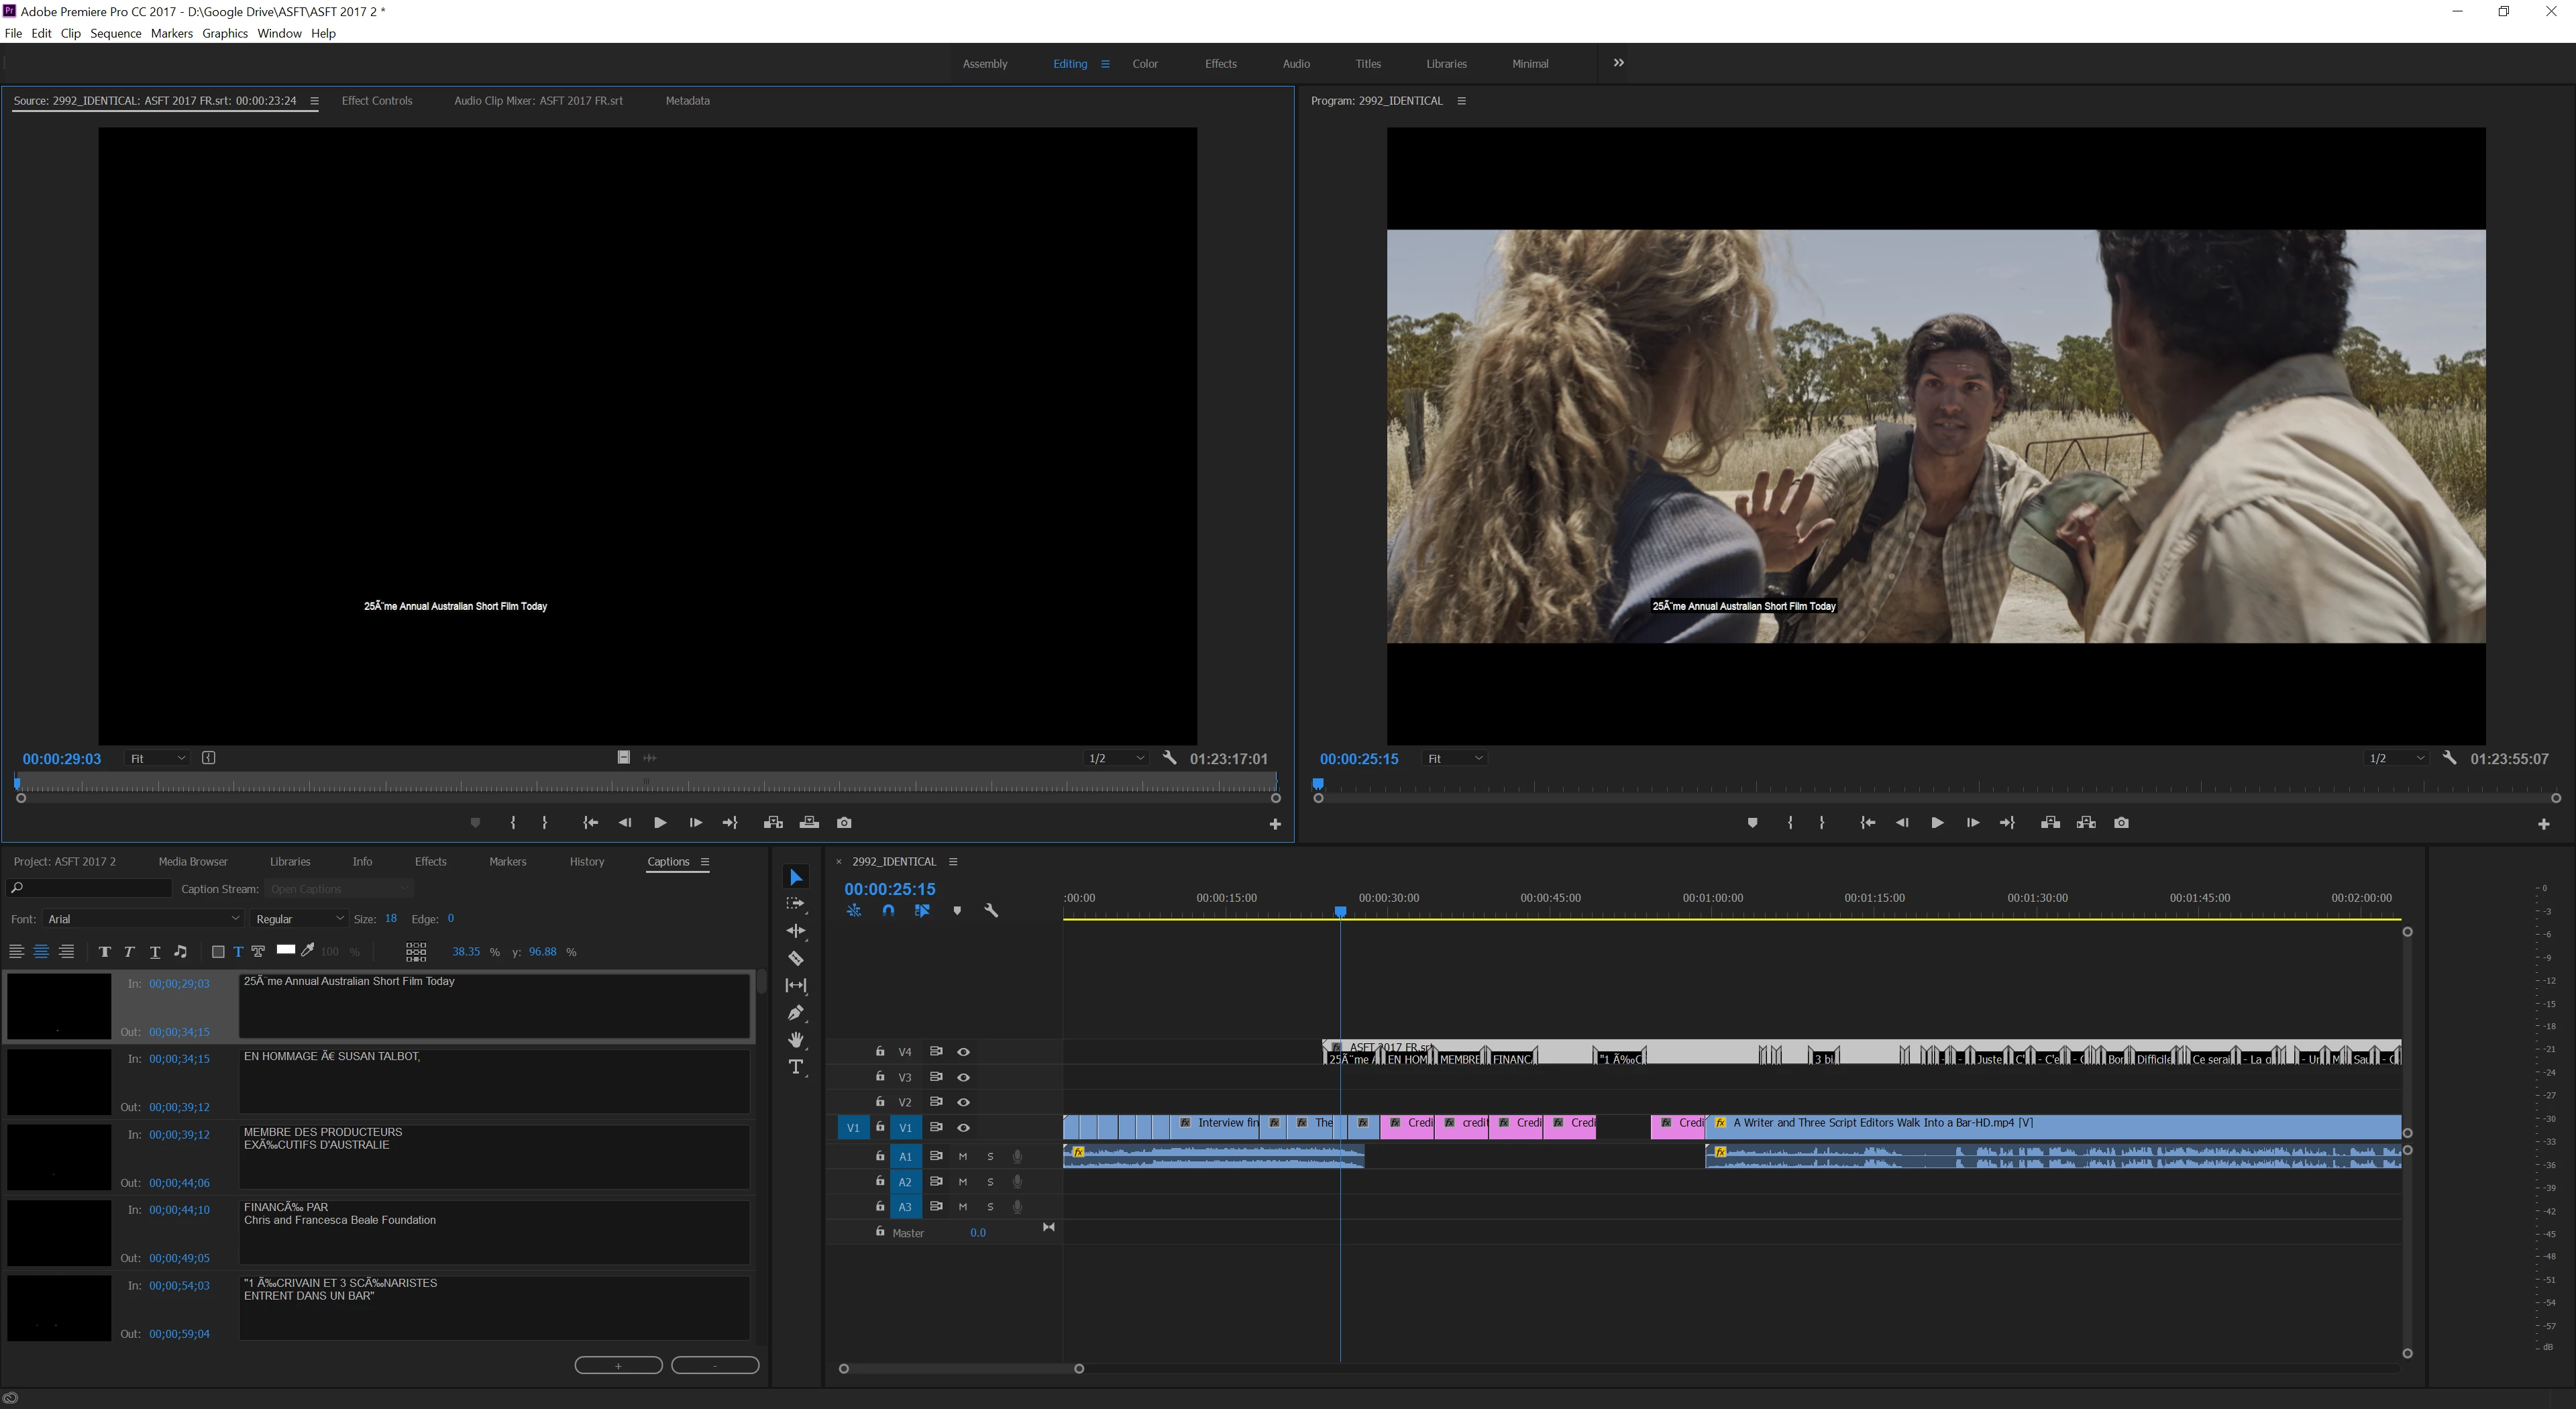Switch to the Color workspace
Viewport: 2576px width, 1409px height.
1144,63
